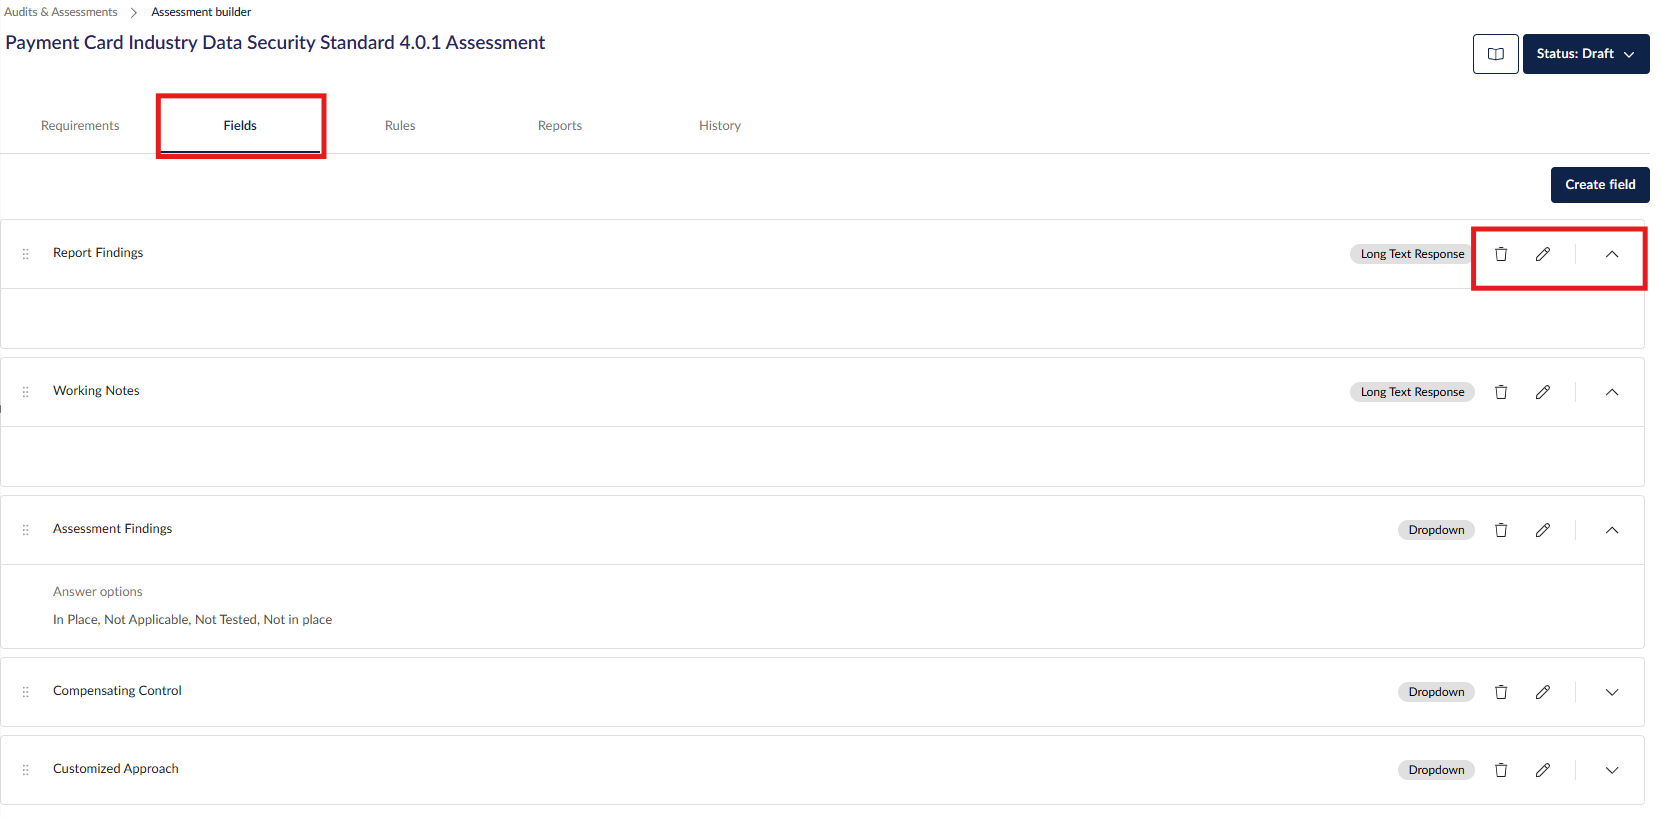Open the Status: Draft dropdown
The width and height of the screenshot is (1660, 818).
tap(1585, 54)
